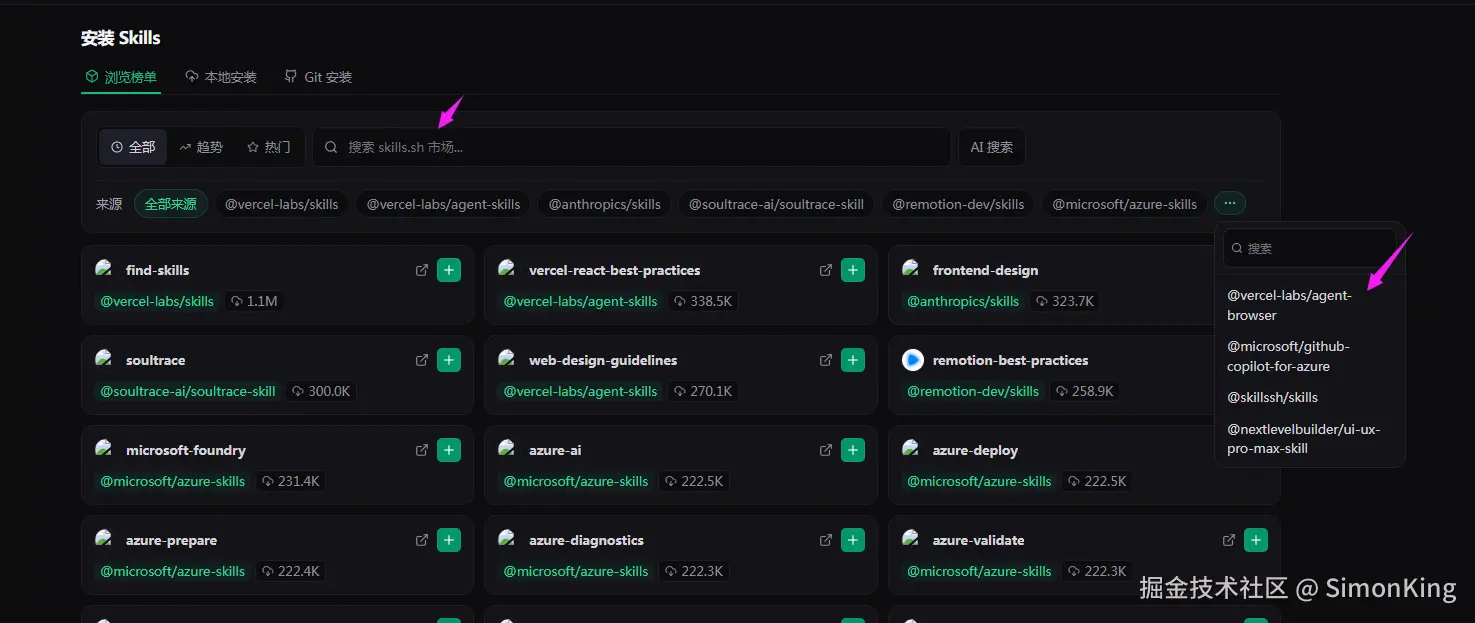This screenshot has height=623, width=1475.
Task: Install azure-prepare with green plus
Action: pos(449,540)
